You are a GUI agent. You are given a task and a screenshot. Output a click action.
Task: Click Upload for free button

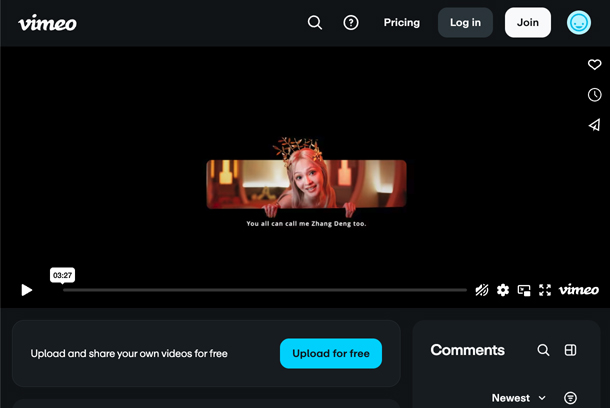[x=331, y=353]
